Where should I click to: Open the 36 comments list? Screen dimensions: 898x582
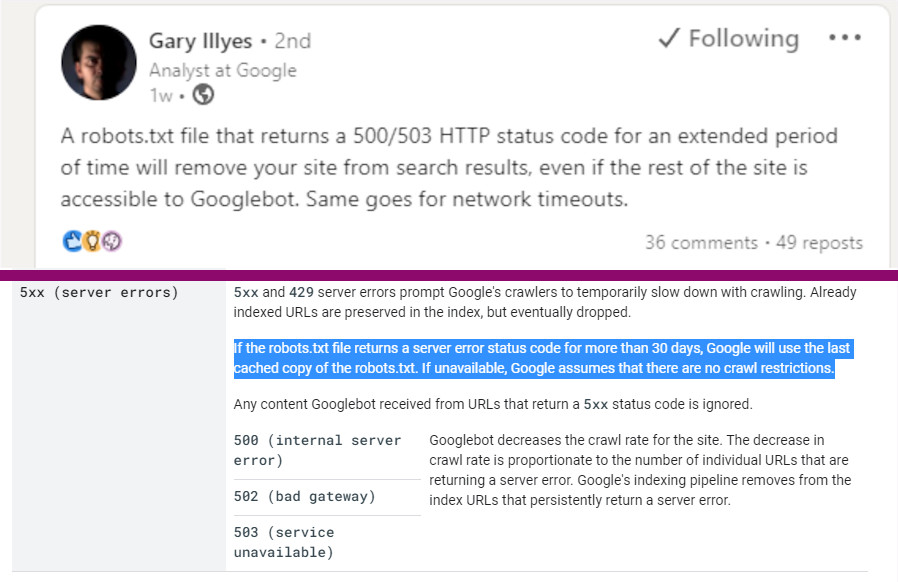702,242
